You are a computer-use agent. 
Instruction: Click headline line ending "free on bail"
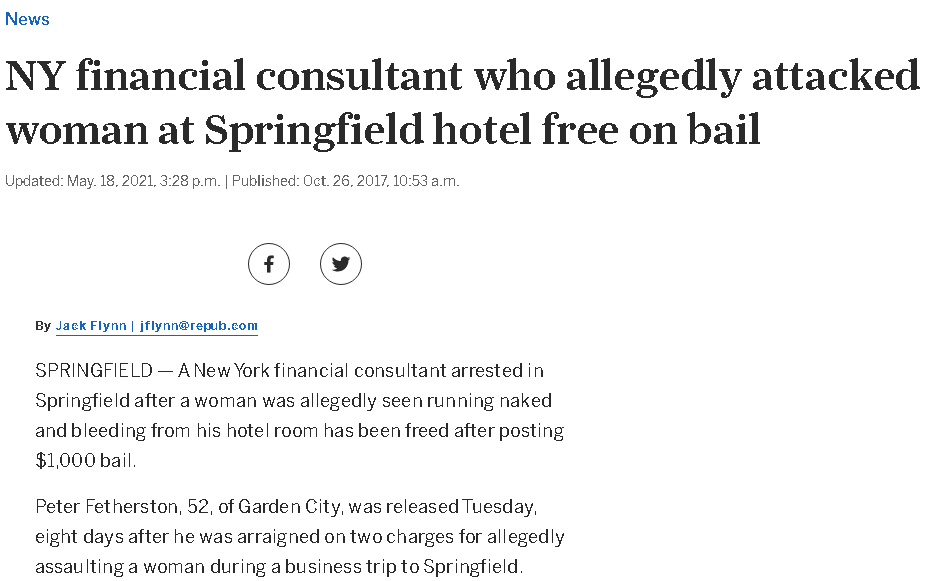[383, 130]
